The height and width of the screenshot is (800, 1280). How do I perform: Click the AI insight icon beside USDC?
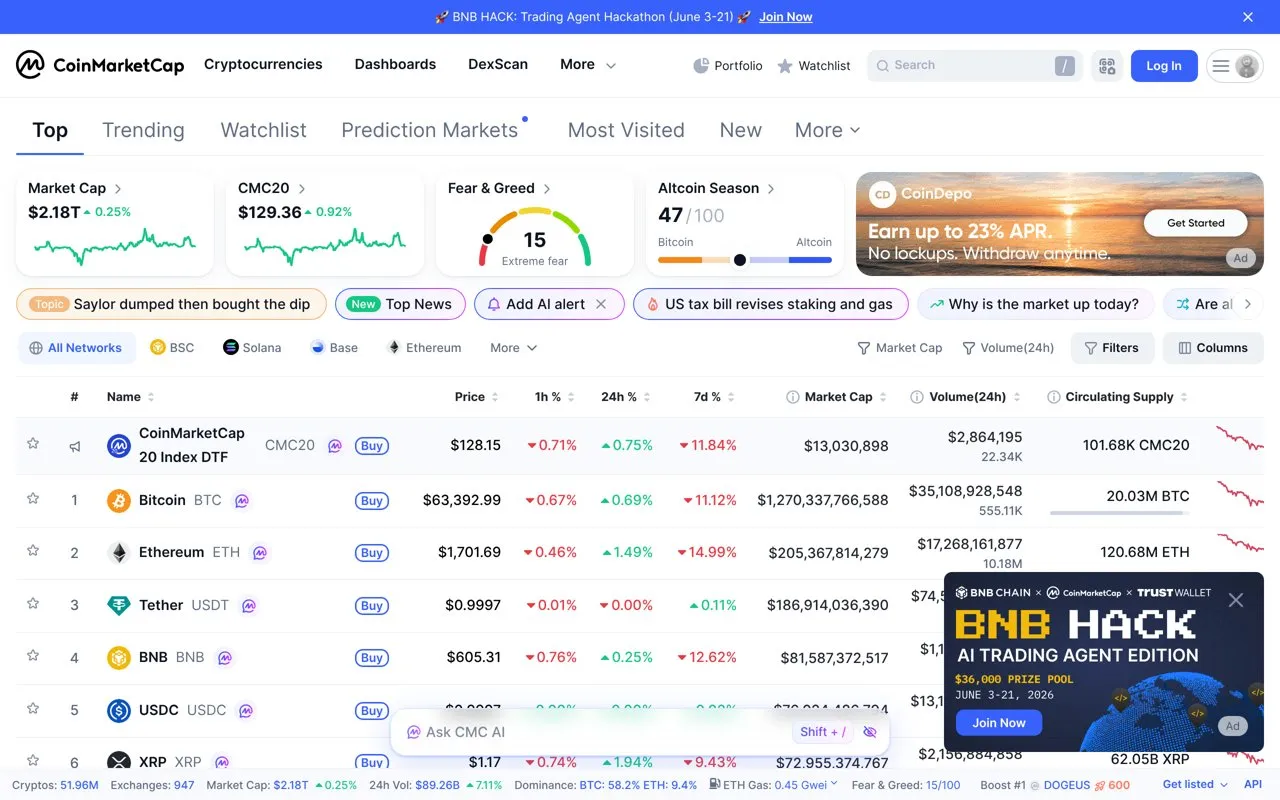(x=245, y=711)
